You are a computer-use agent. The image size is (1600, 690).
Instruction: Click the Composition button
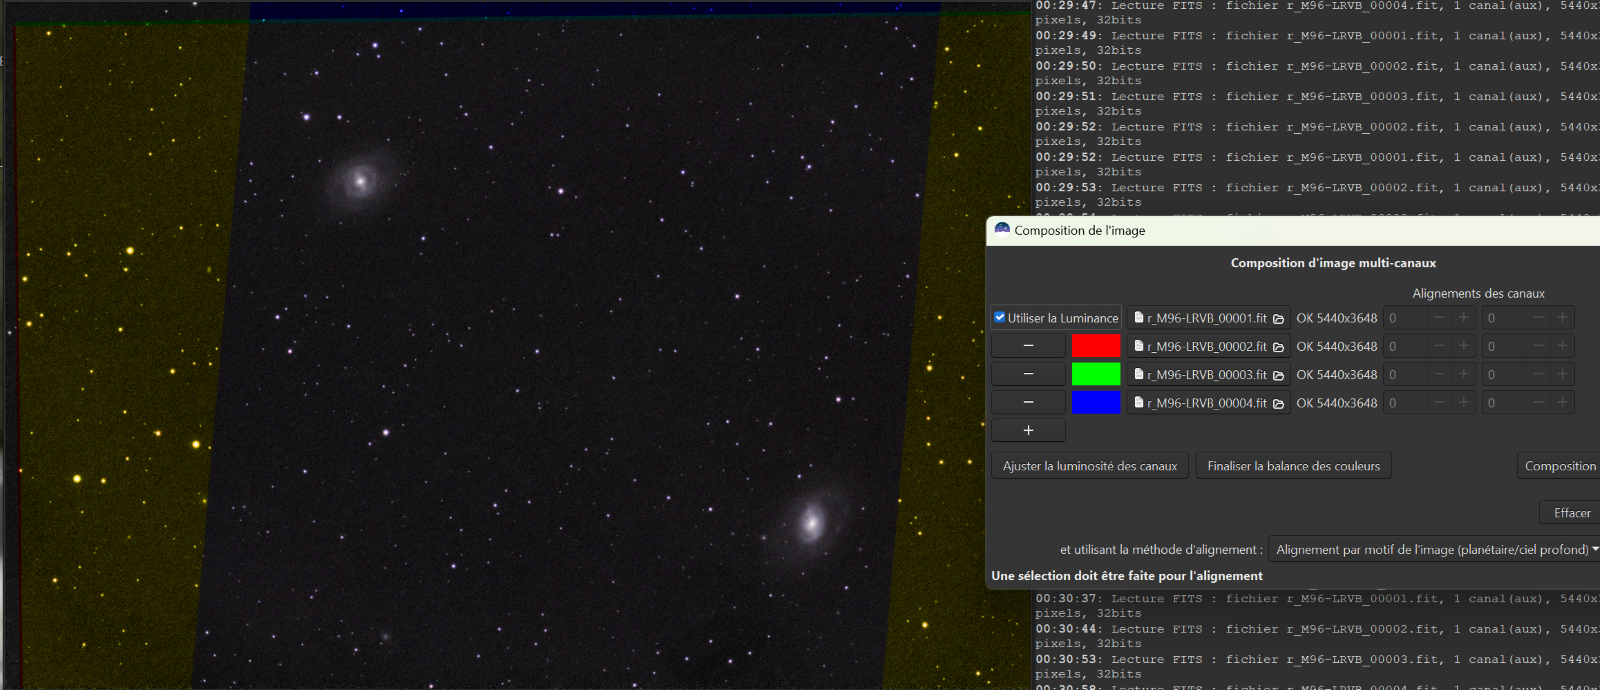click(1559, 466)
